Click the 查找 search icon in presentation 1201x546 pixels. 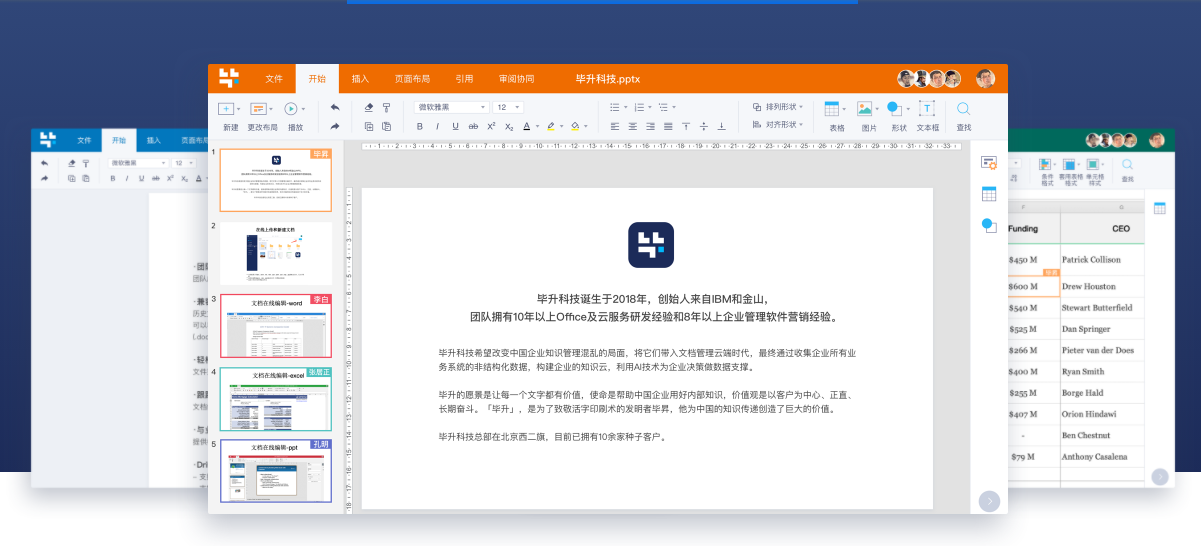click(x=964, y=109)
